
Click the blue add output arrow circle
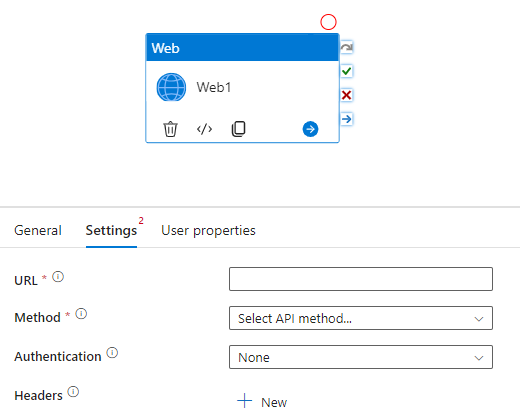[310, 129]
